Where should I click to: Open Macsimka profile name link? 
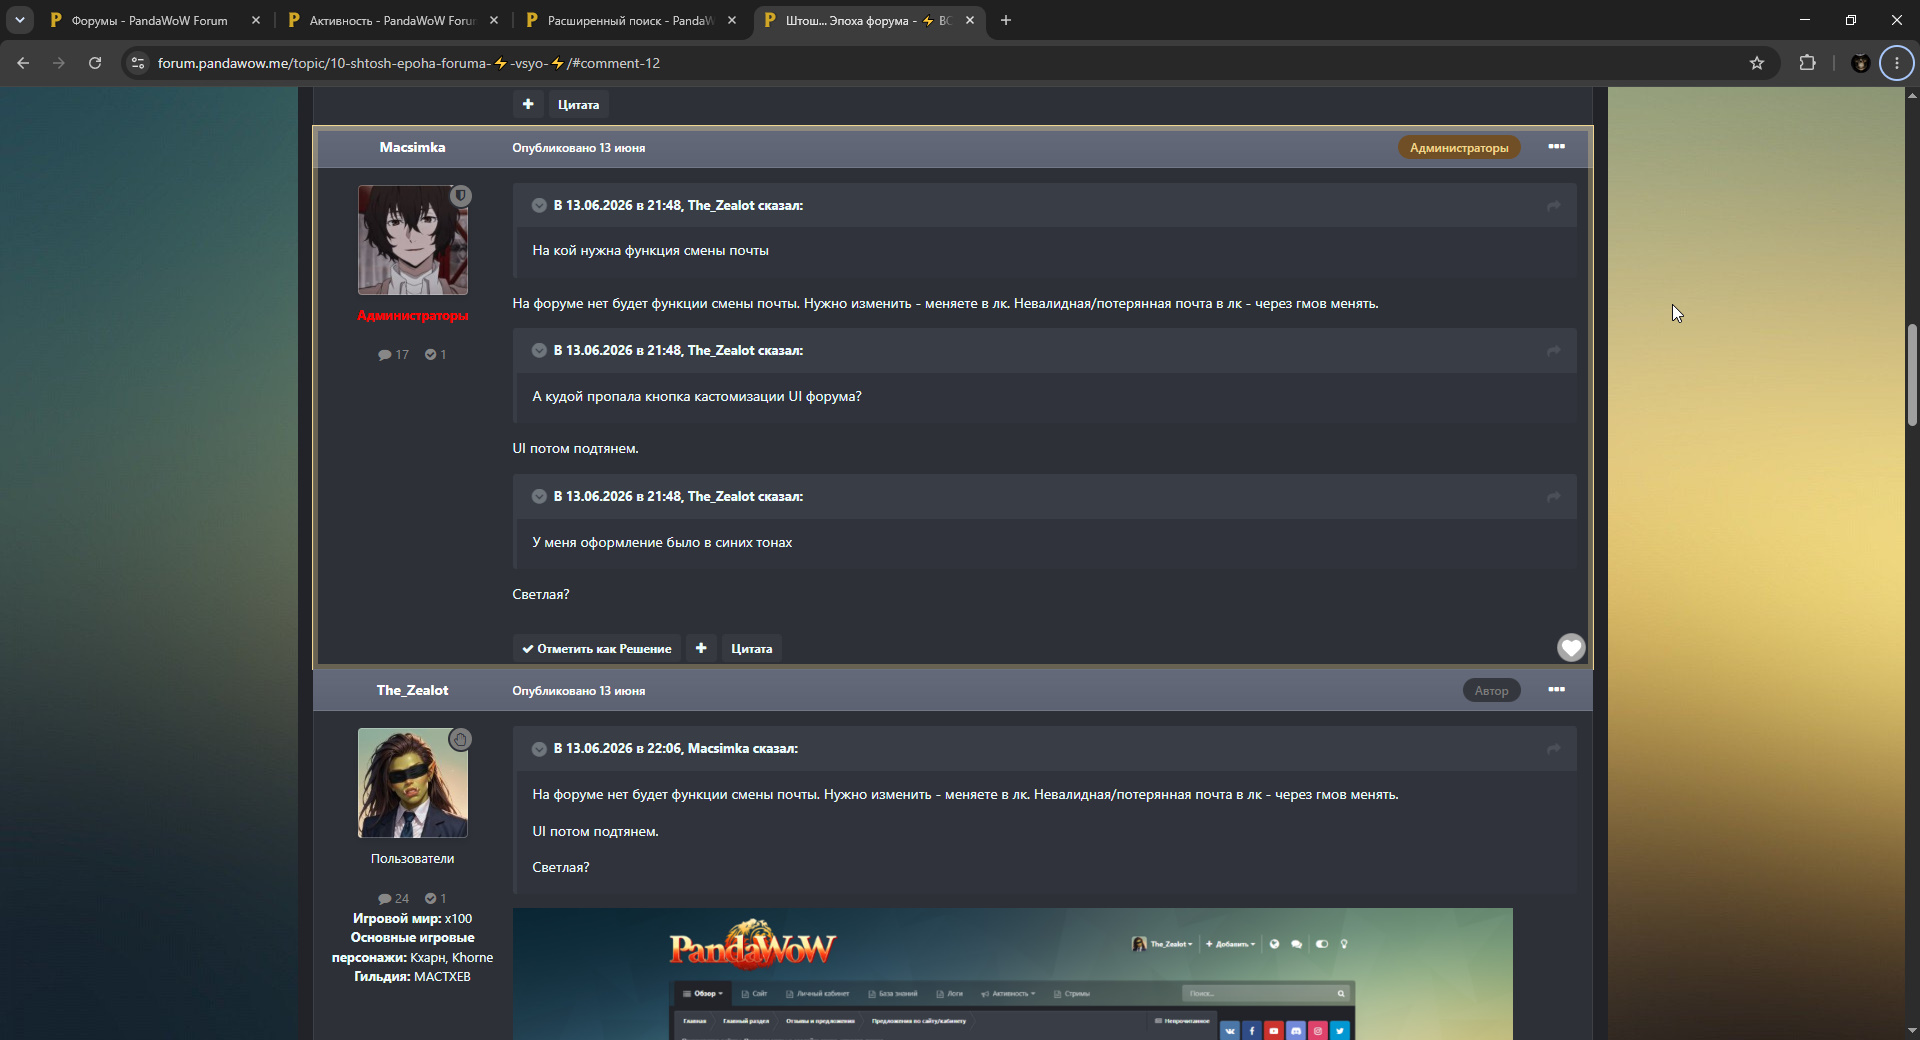coord(412,147)
